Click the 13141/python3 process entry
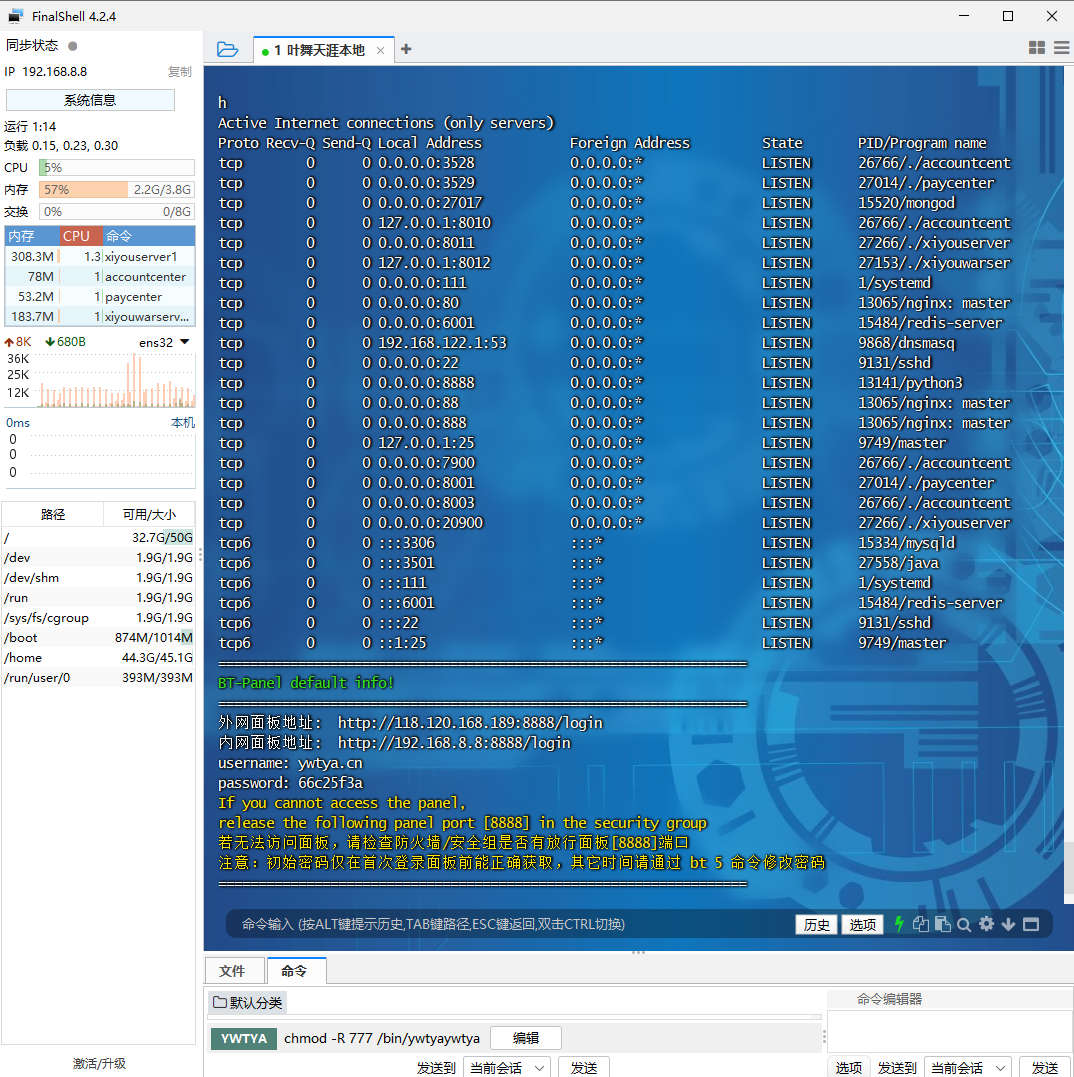 click(x=911, y=383)
